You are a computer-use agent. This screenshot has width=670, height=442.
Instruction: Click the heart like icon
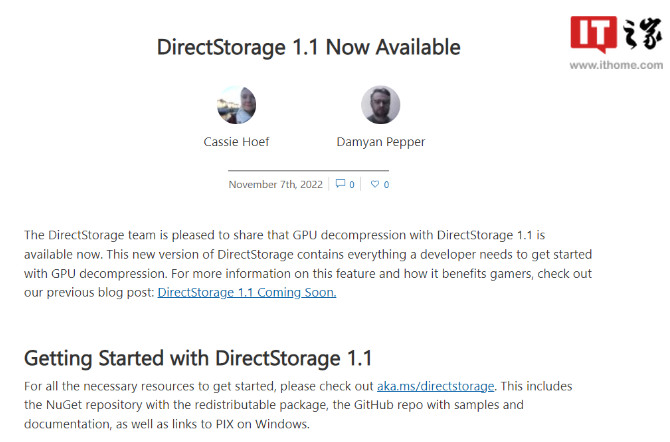[376, 184]
